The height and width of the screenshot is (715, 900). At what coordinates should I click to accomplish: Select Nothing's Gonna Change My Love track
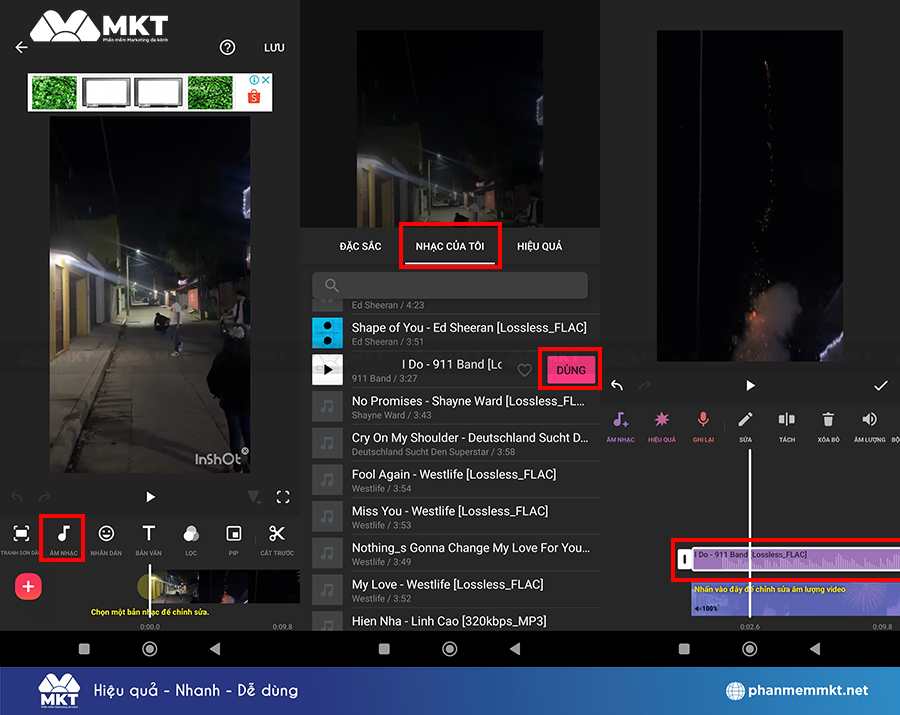tap(456, 554)
